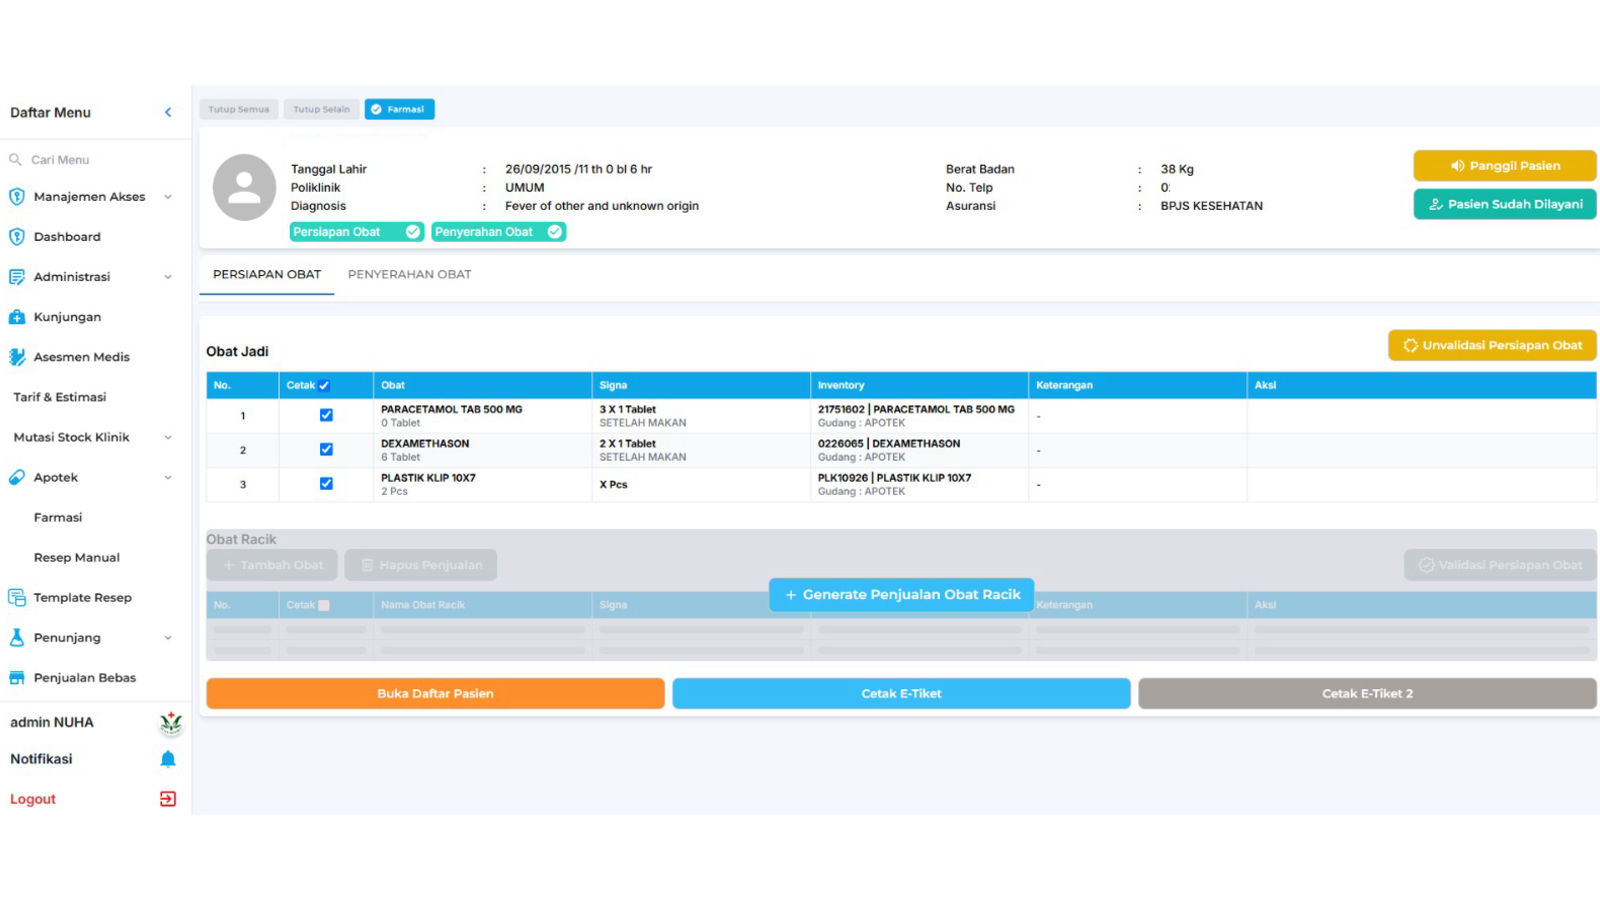This screenshot has height=900, width=1600.
Task: Click the Tutup Semua button
Action: tap(238, 109)
